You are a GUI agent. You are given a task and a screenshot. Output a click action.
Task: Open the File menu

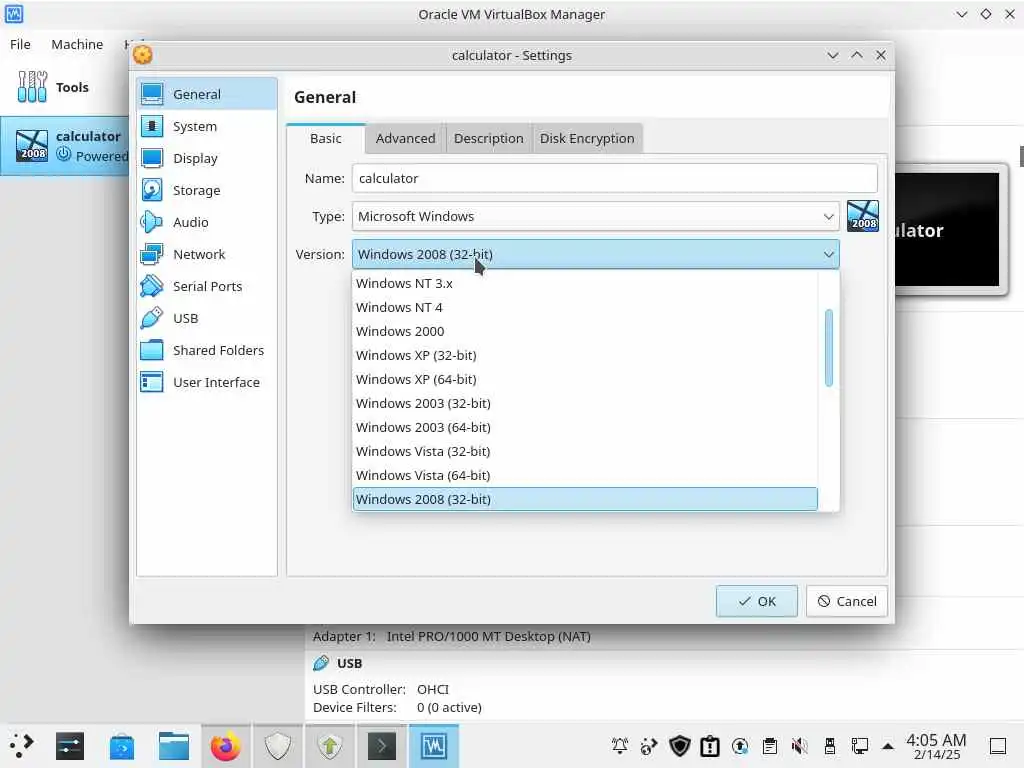20,44
